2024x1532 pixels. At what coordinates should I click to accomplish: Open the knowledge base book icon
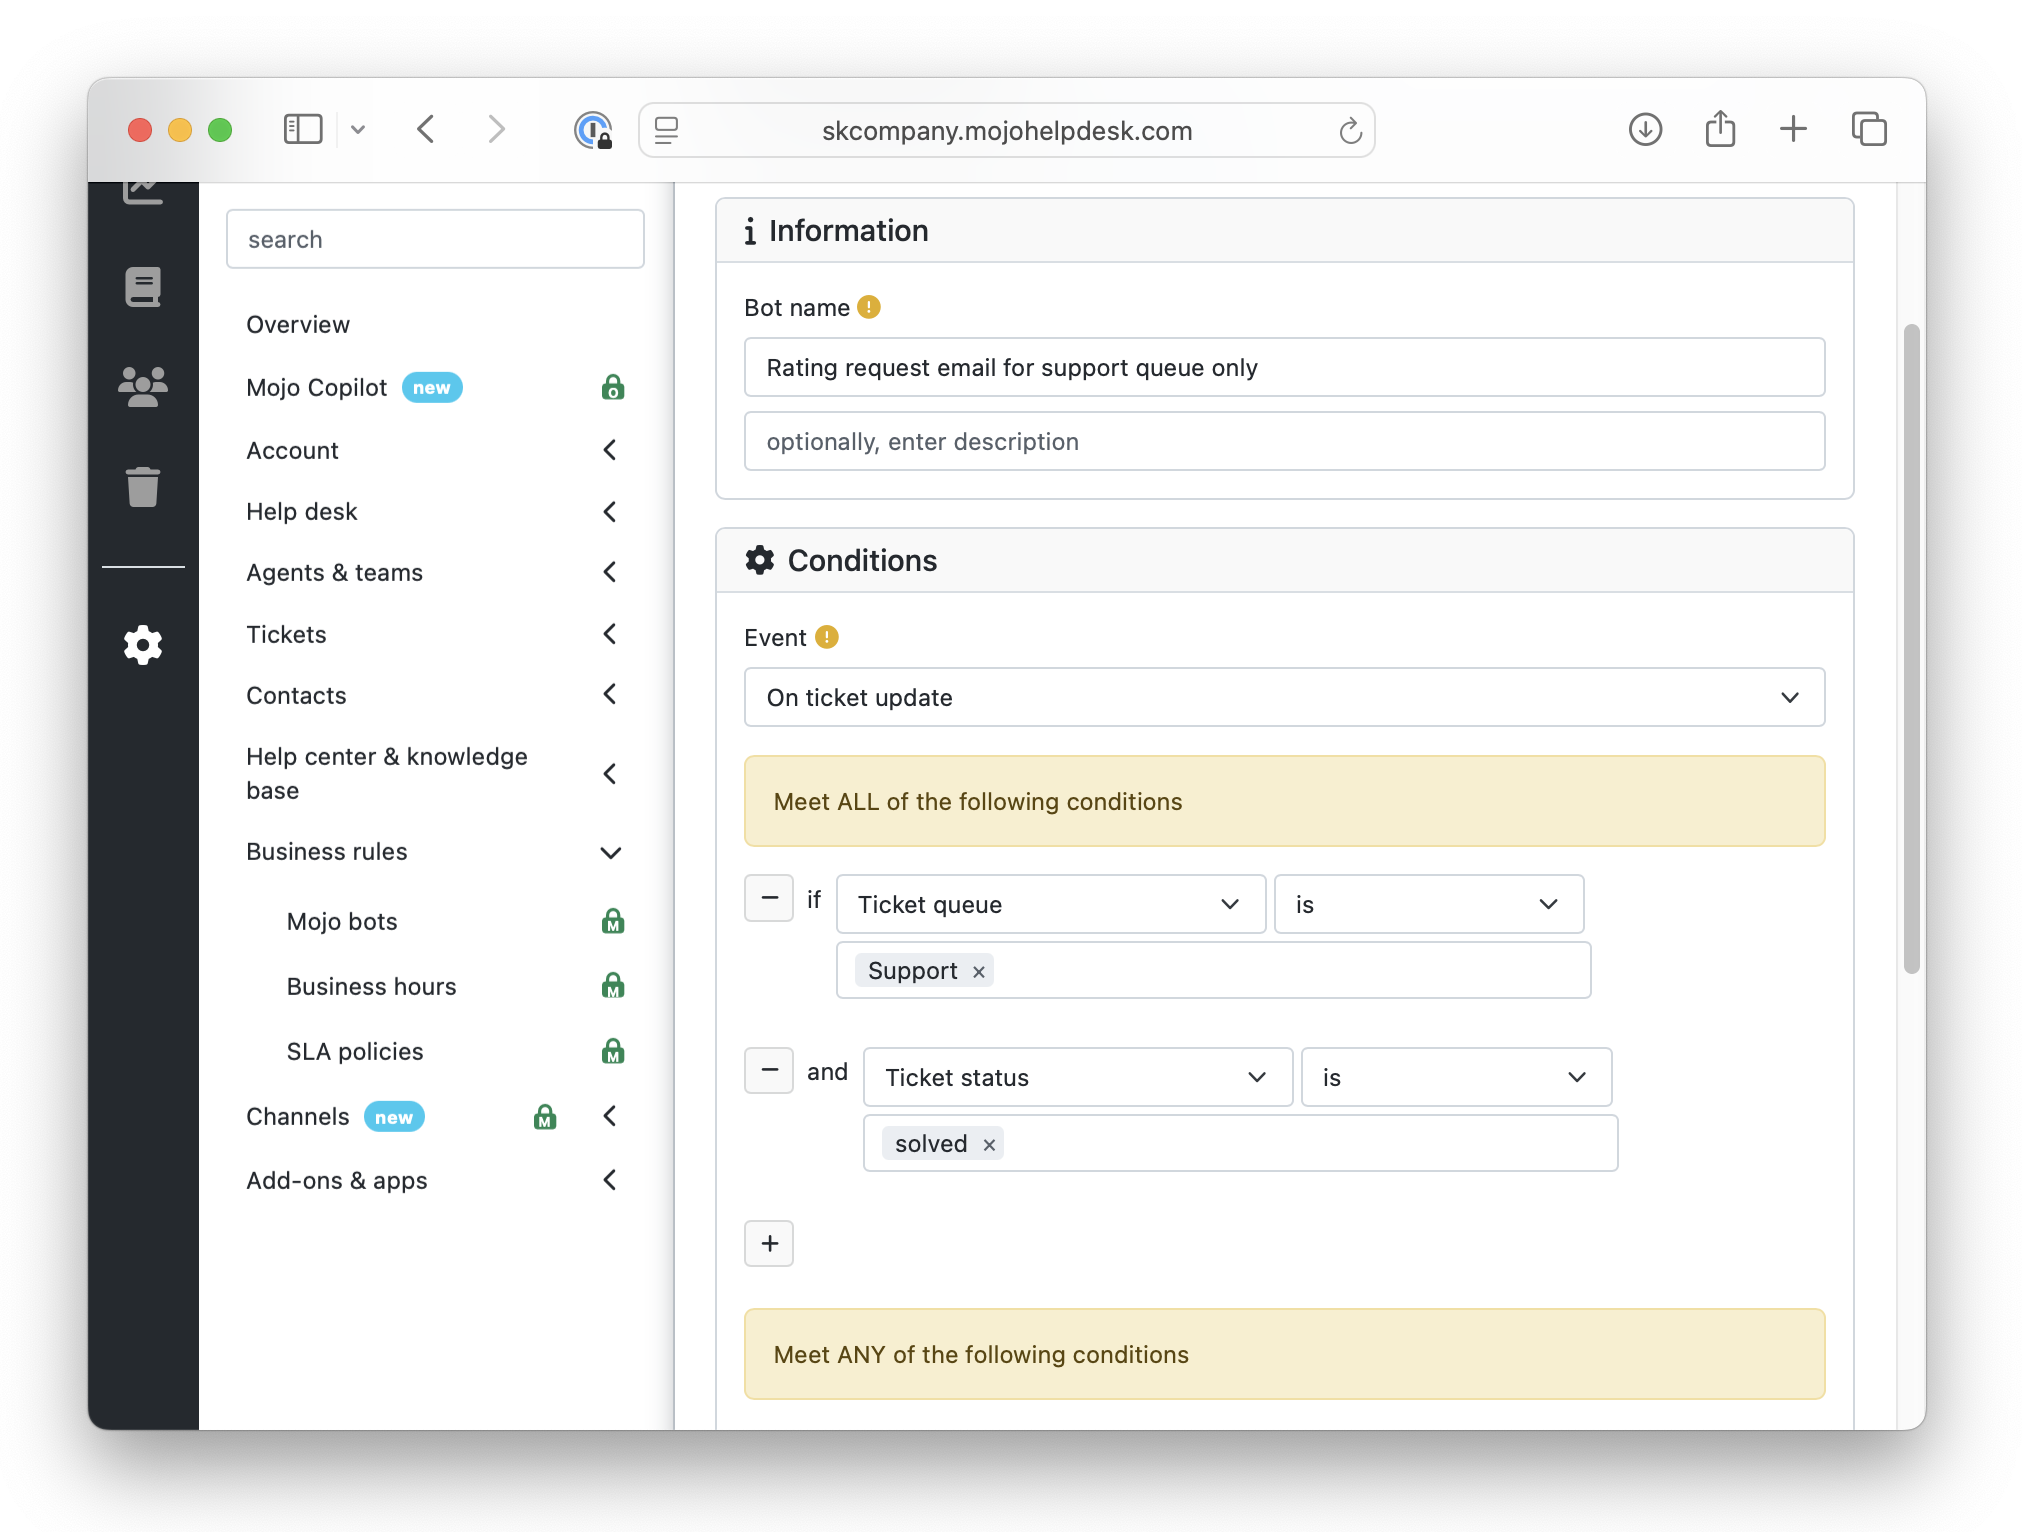point(143,287)
